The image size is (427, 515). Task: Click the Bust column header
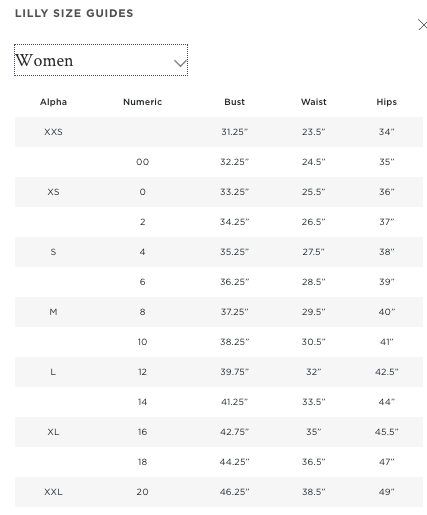pyautogui.click(x=234, y=102)
